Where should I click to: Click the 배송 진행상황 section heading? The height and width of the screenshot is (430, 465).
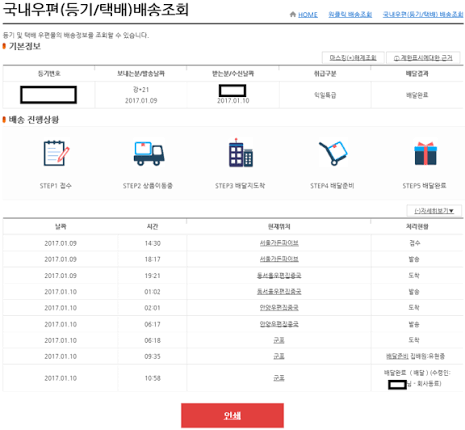click(34, 119)
